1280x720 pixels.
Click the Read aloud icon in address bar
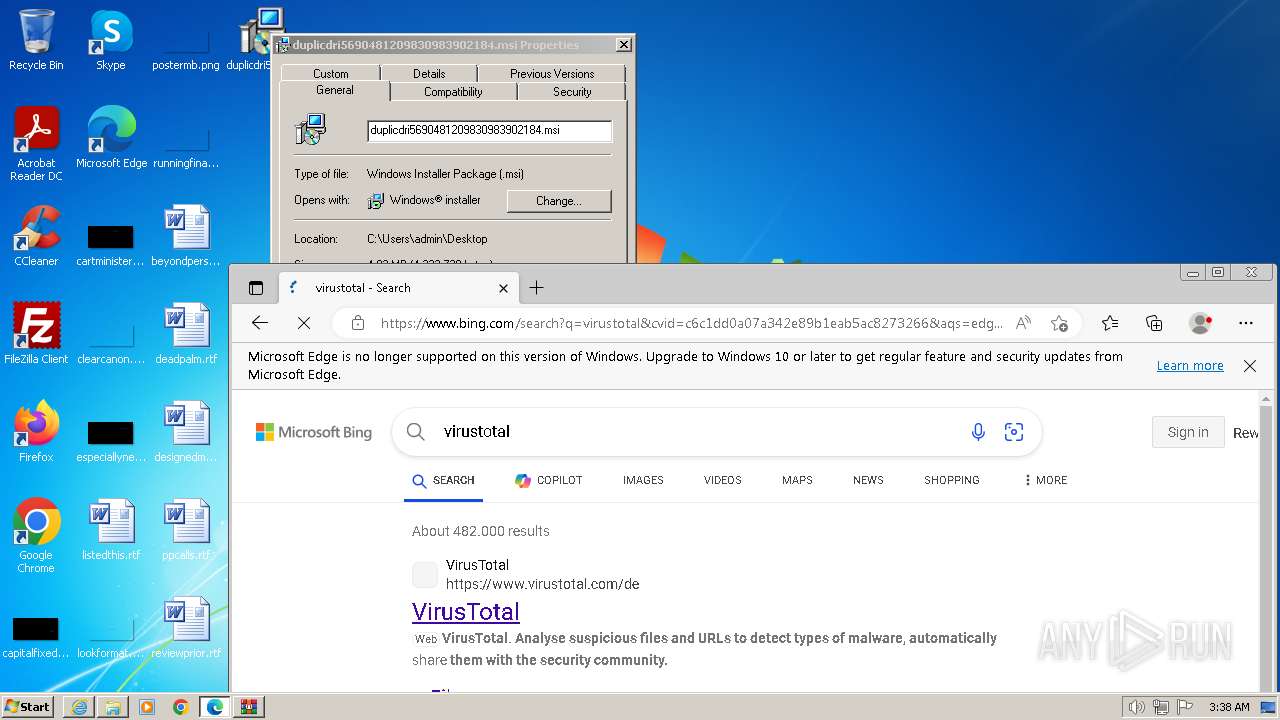tap(1023, 323)
